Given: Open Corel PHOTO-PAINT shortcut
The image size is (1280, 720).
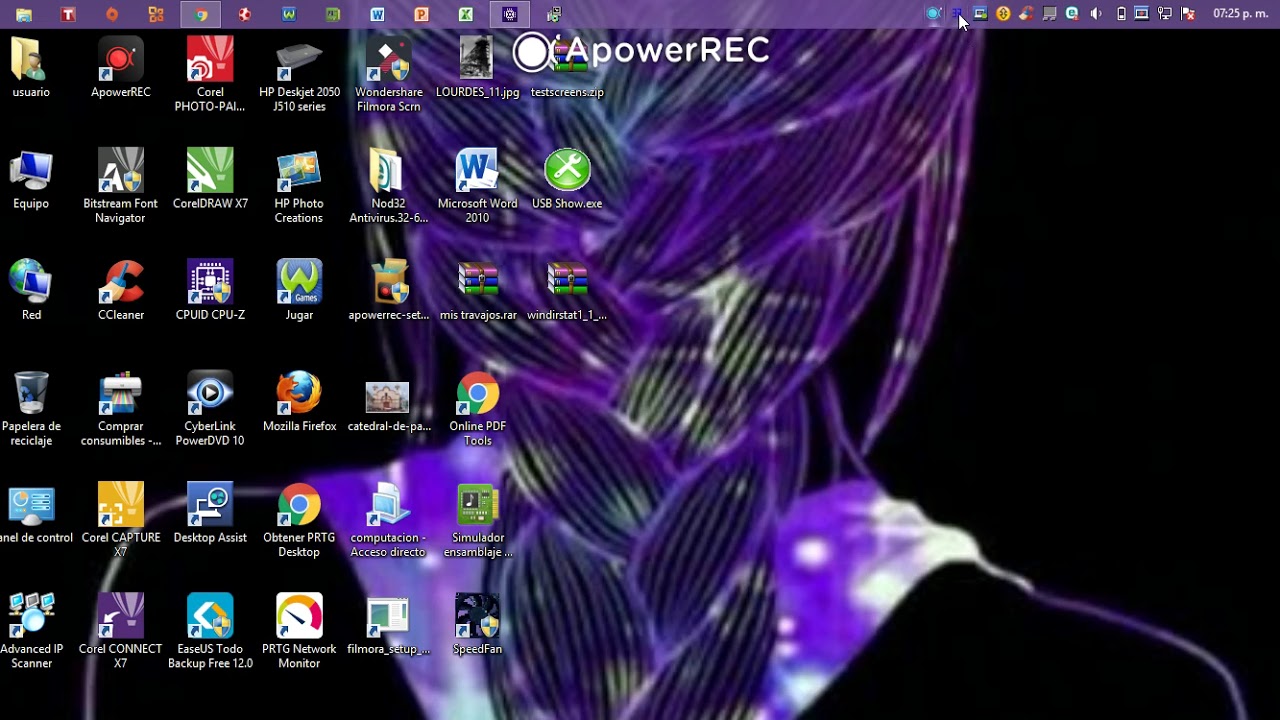Looking at the screenshot, I should [x=210, y=75].
